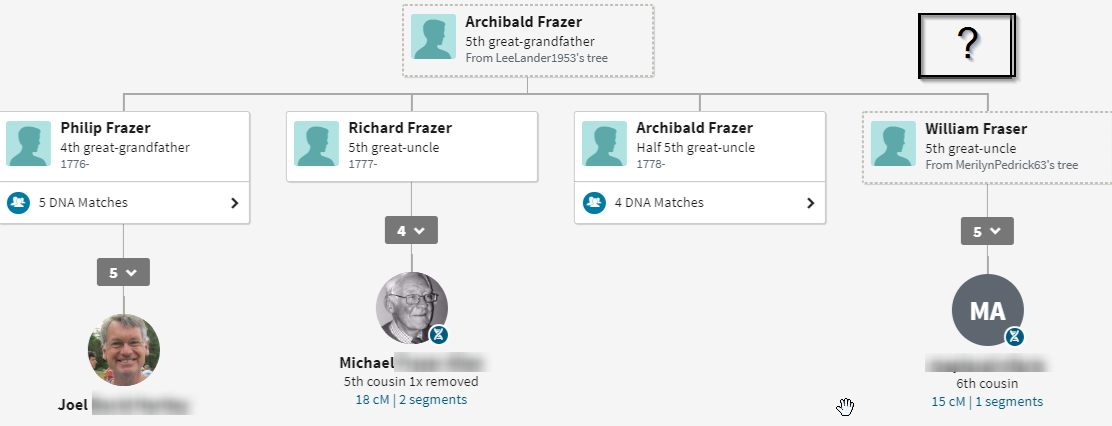
Task: Open Archibald Frazer's 4 DNA Matches arrow
Action: tap(811, 202)
